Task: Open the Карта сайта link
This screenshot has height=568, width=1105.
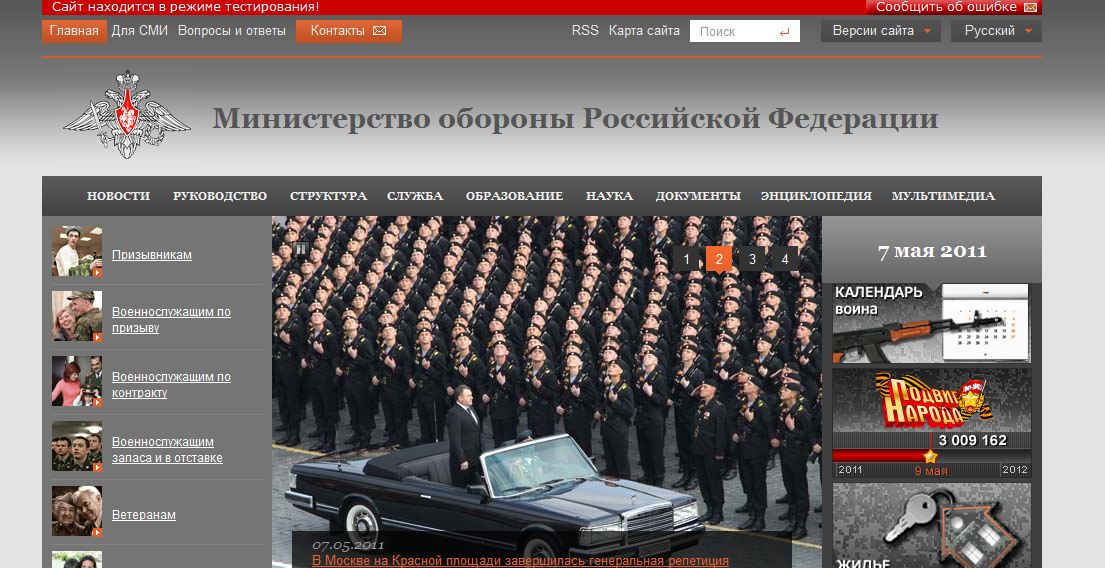Action: point(644,31)
